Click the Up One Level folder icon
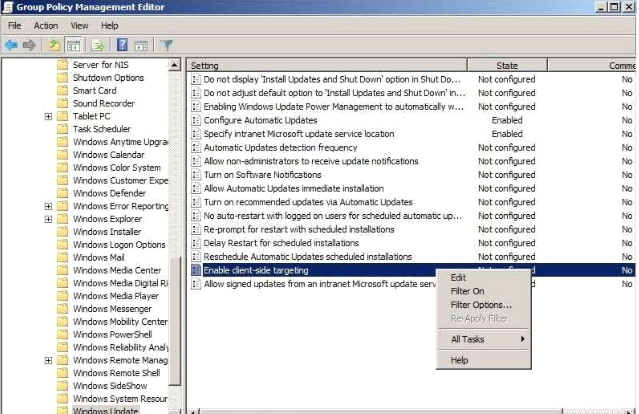639x414 pixels. (x=54, y=45)
